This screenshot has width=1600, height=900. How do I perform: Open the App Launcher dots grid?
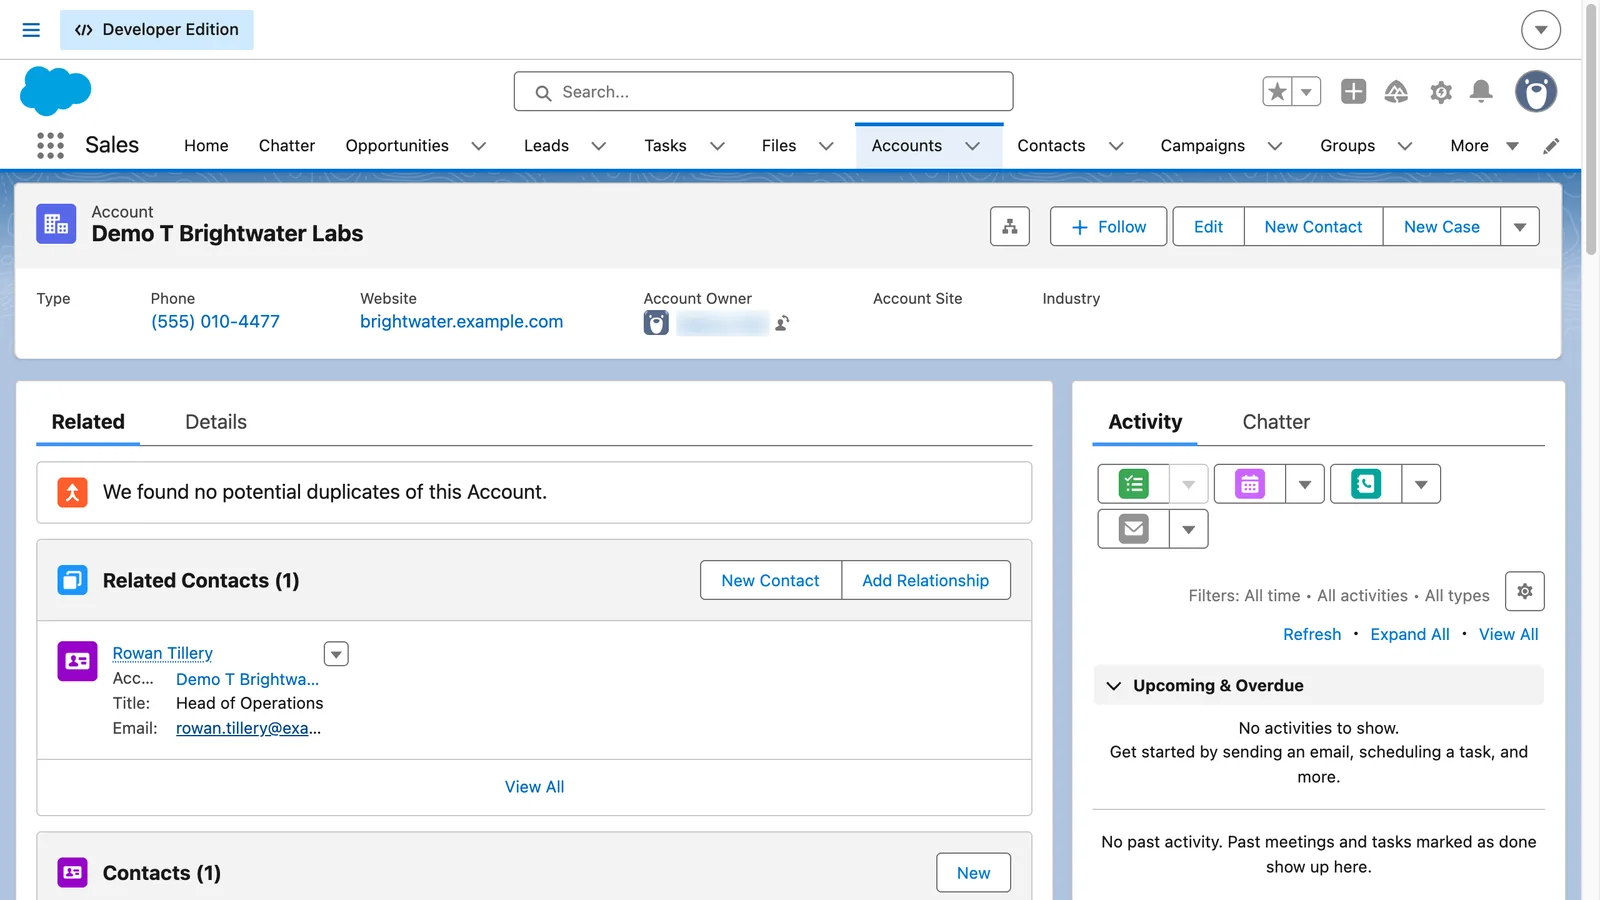pyautogui.click(x=50, y=145)
